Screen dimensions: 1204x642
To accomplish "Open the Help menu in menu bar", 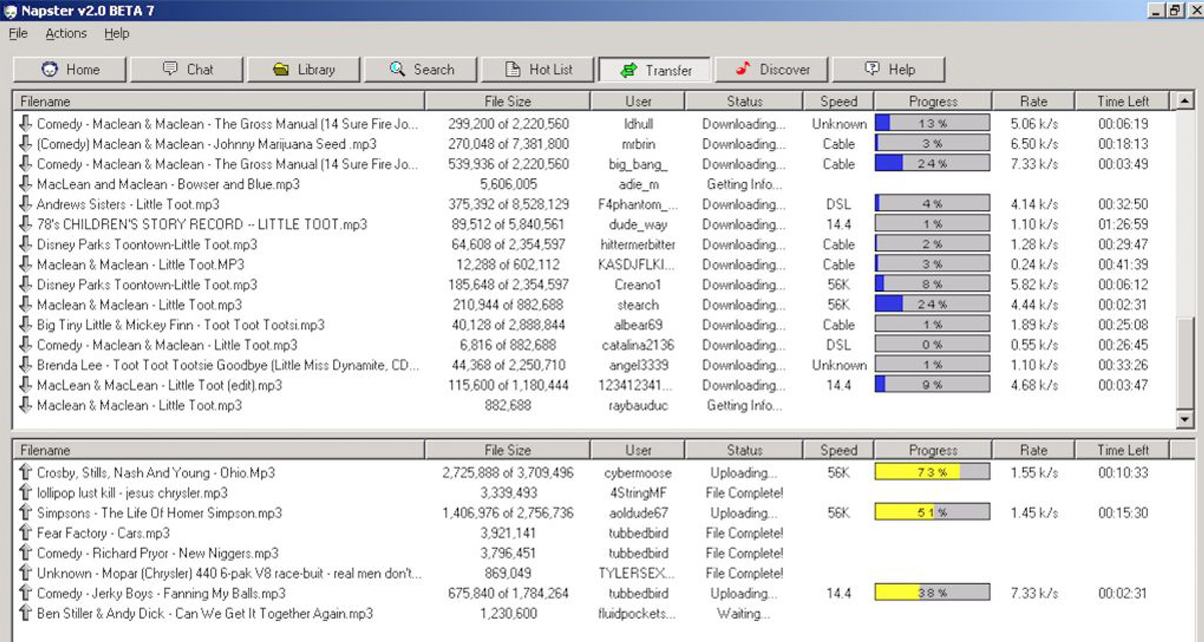I will tap(117, 33).
